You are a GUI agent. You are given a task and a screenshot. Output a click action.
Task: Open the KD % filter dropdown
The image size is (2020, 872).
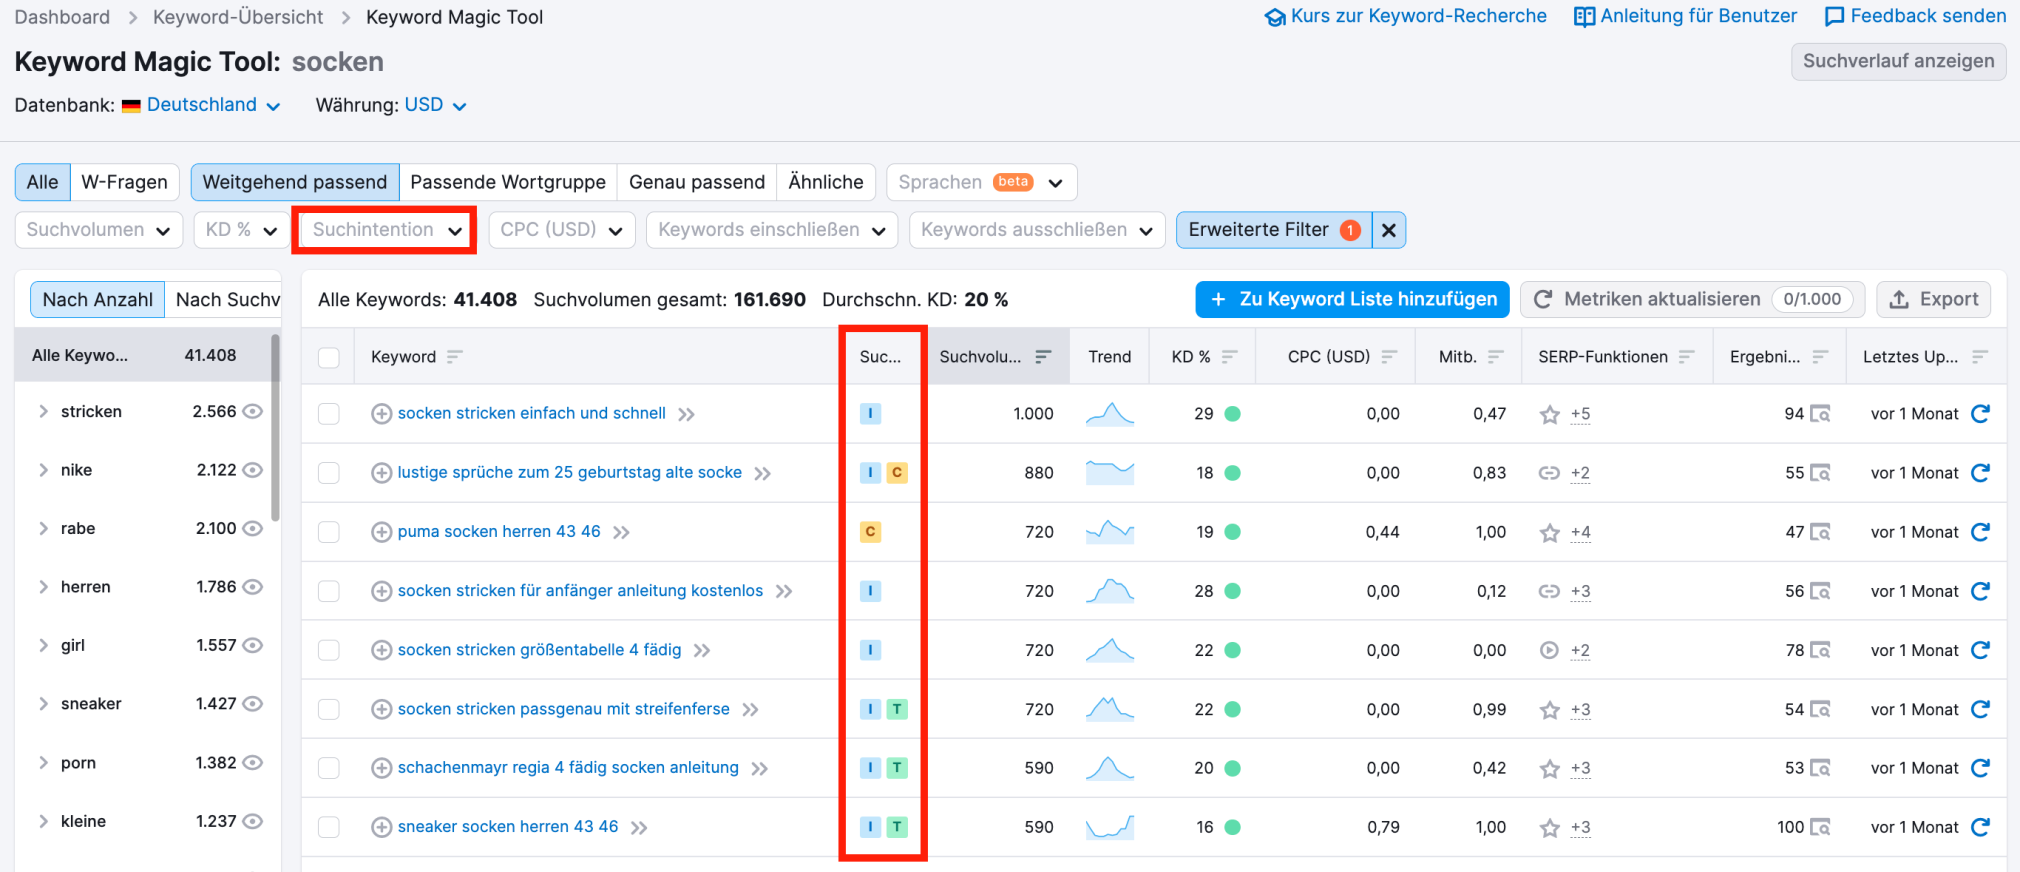241,230
